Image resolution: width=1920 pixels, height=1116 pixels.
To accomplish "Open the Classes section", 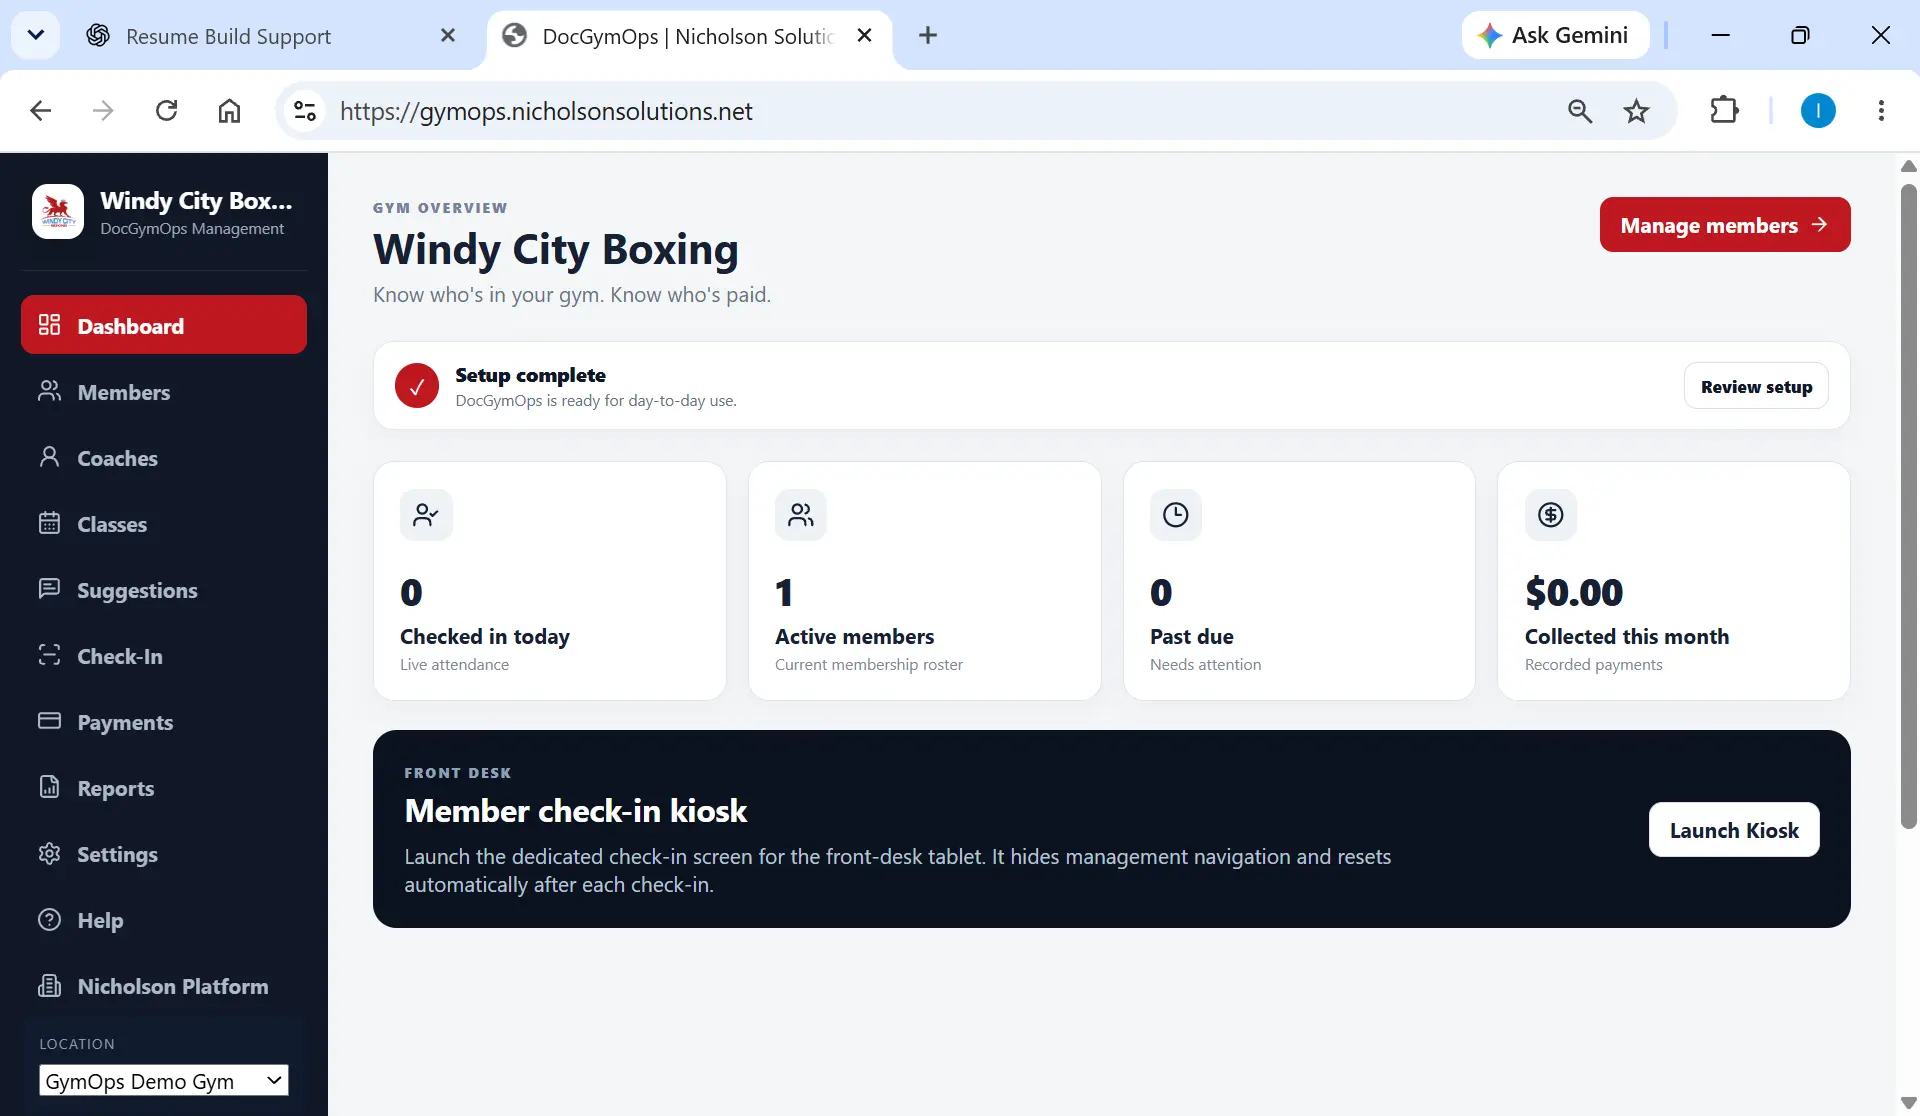I will click(x=164, y=524).
